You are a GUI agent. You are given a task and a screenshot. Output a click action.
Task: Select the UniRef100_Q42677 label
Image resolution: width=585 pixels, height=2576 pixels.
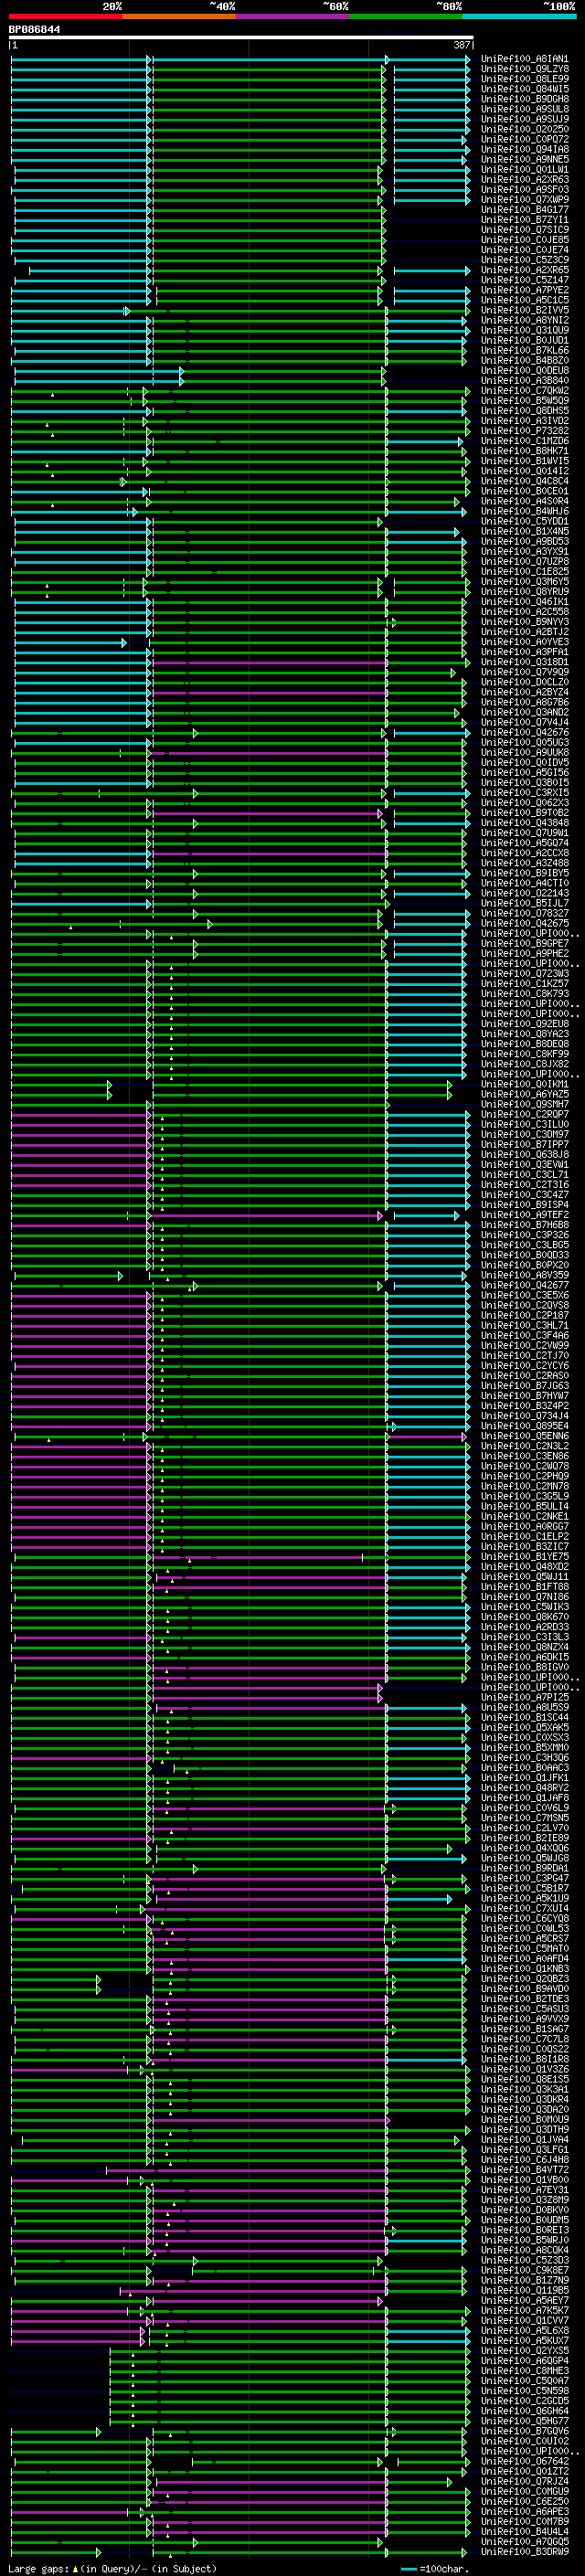pyautogui.click(x=525, y=1285)
